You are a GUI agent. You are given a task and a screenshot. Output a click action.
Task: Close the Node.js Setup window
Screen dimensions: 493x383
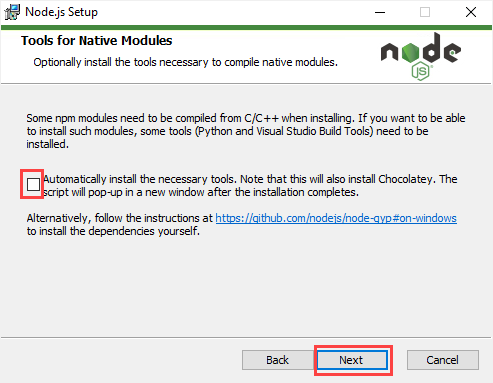pos(471,12)
